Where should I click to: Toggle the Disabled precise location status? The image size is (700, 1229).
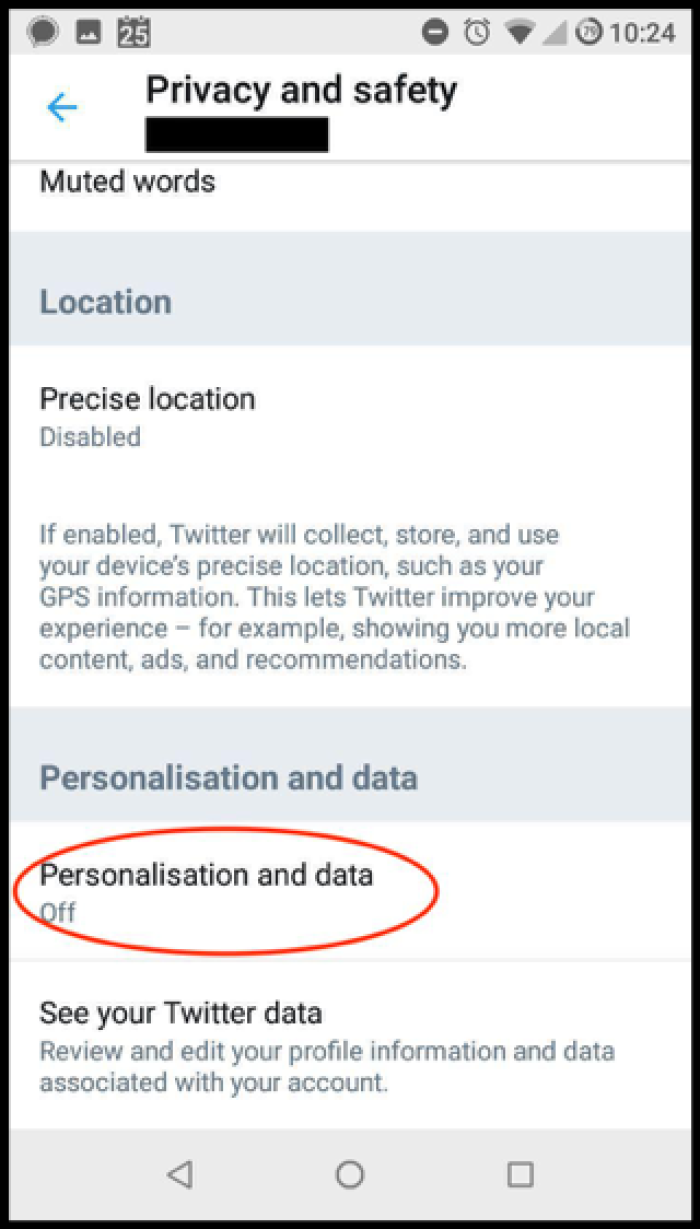[x=90, y=437]
